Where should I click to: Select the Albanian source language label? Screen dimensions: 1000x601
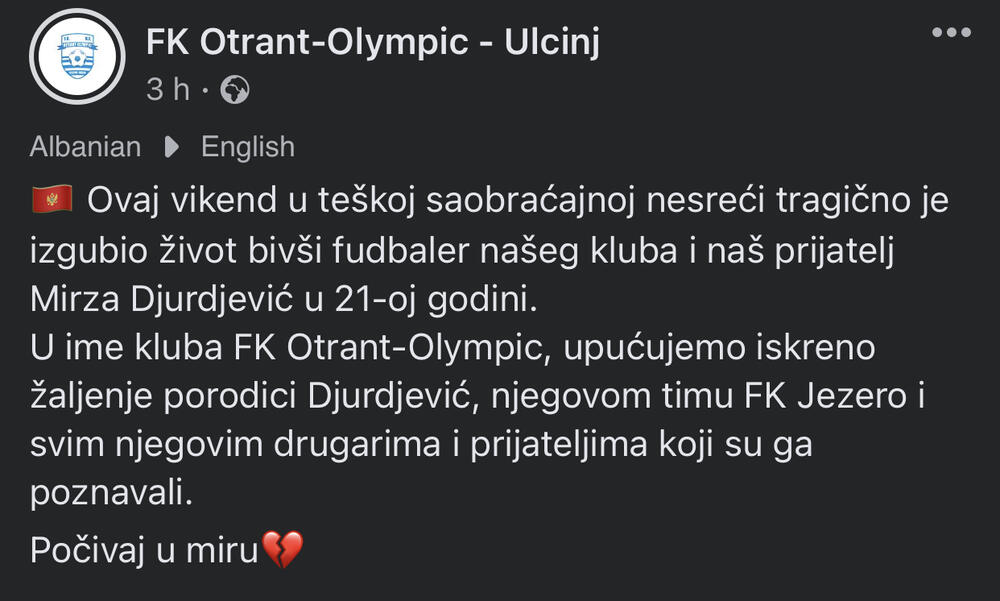click(x=85, y=147)
